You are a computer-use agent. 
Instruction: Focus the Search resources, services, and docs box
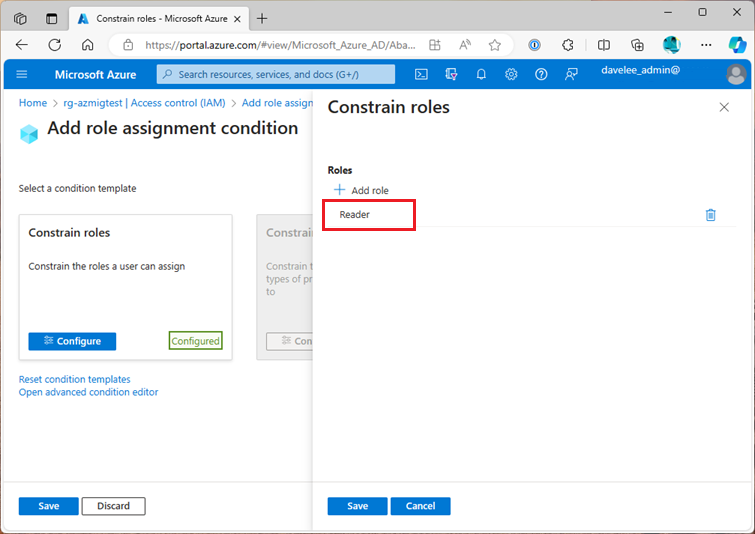276,74
